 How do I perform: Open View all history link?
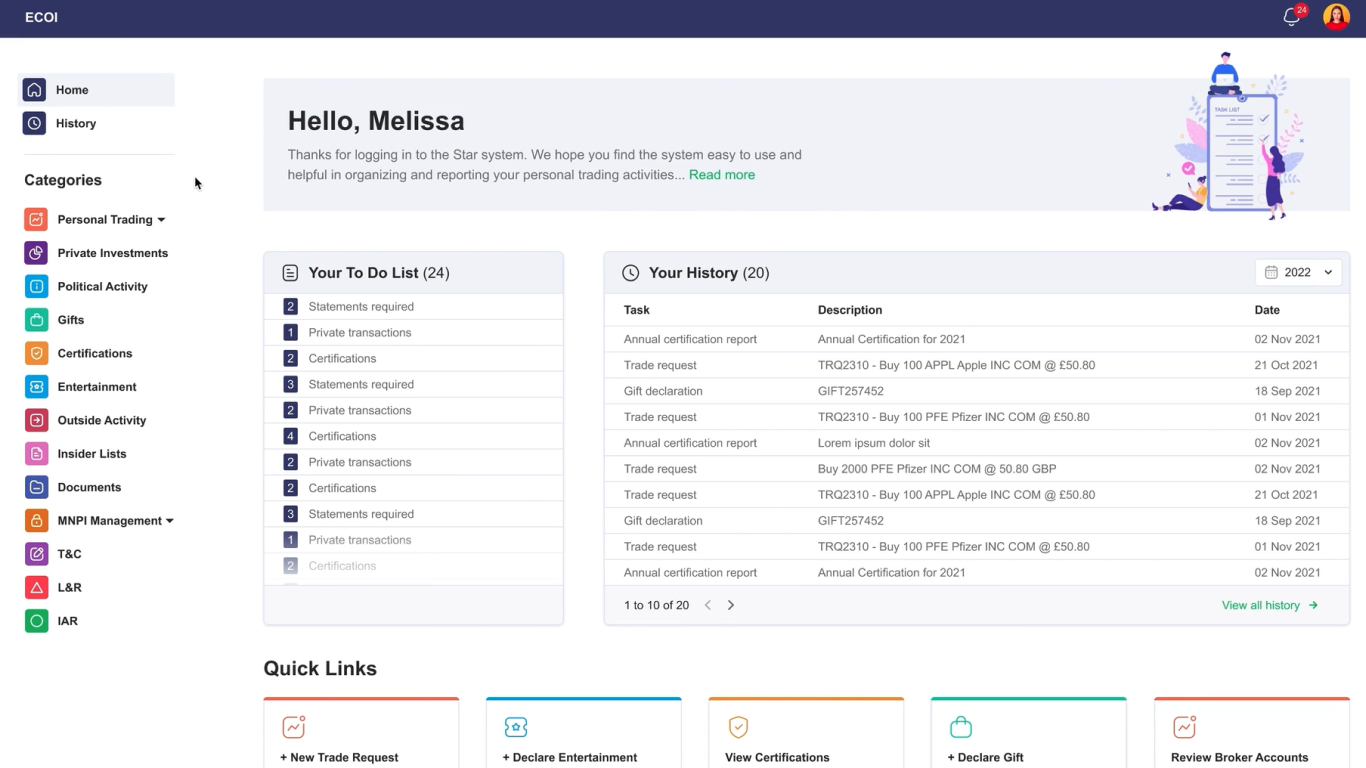tap(1269, 605)
